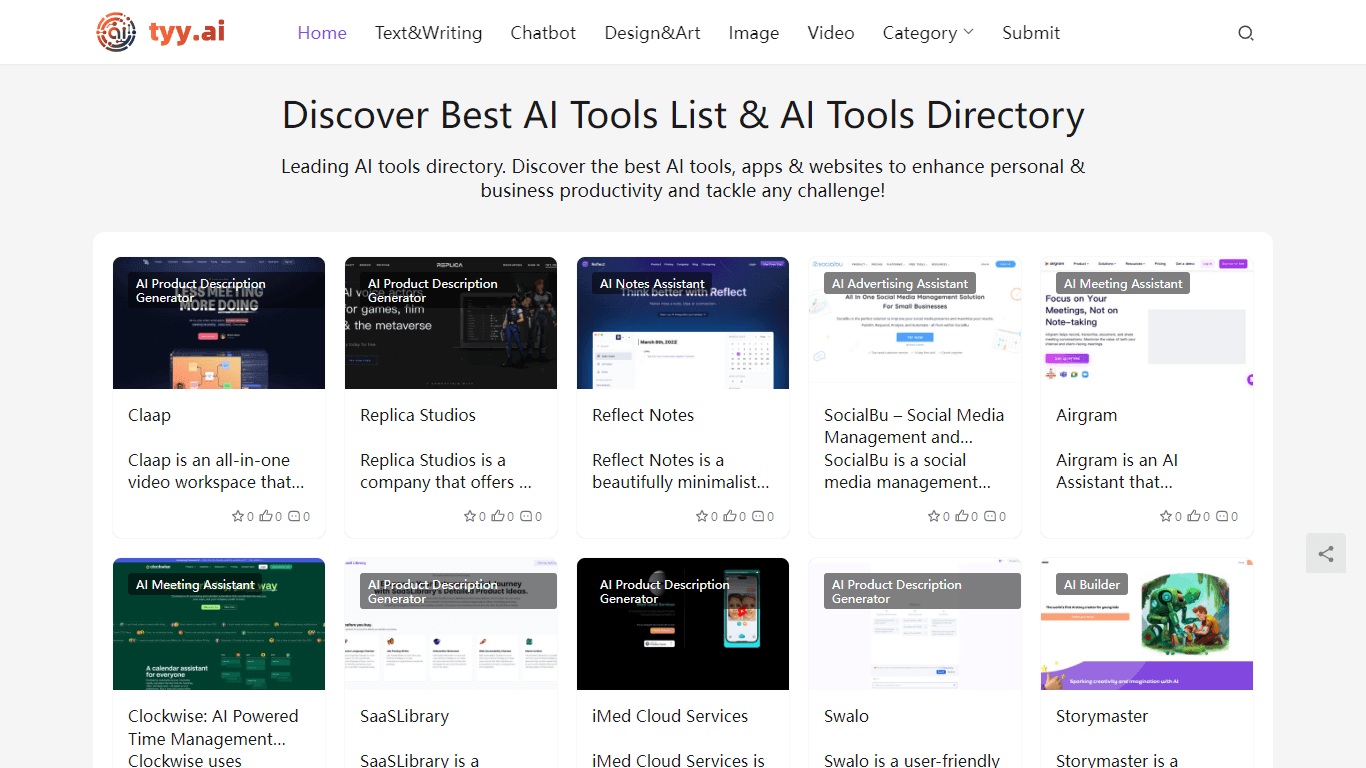
Task: Open the Submit link in navigation
Action: click(x=1031, y=33)
